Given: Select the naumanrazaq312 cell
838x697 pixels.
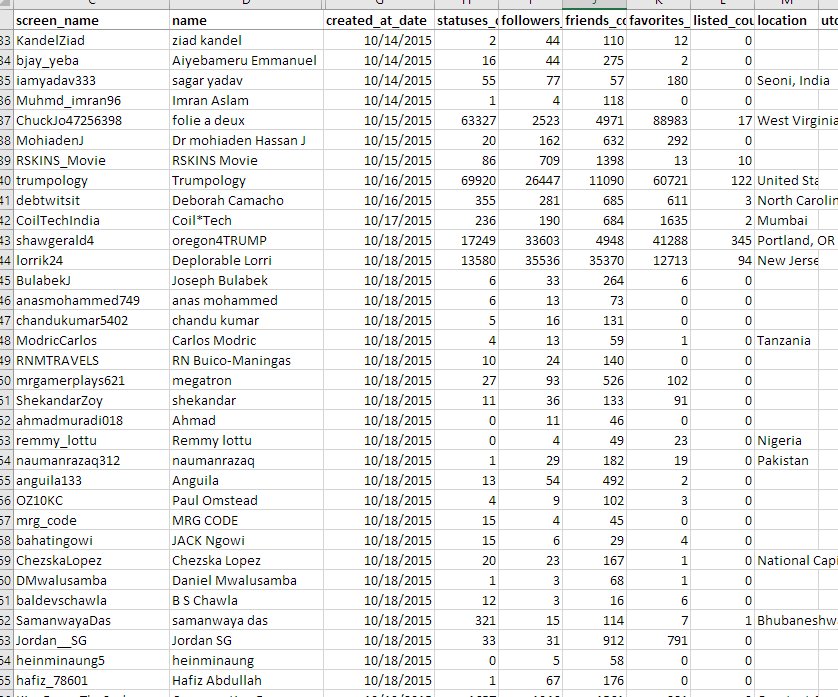Looking at the screenshot, I should [91, 461].
